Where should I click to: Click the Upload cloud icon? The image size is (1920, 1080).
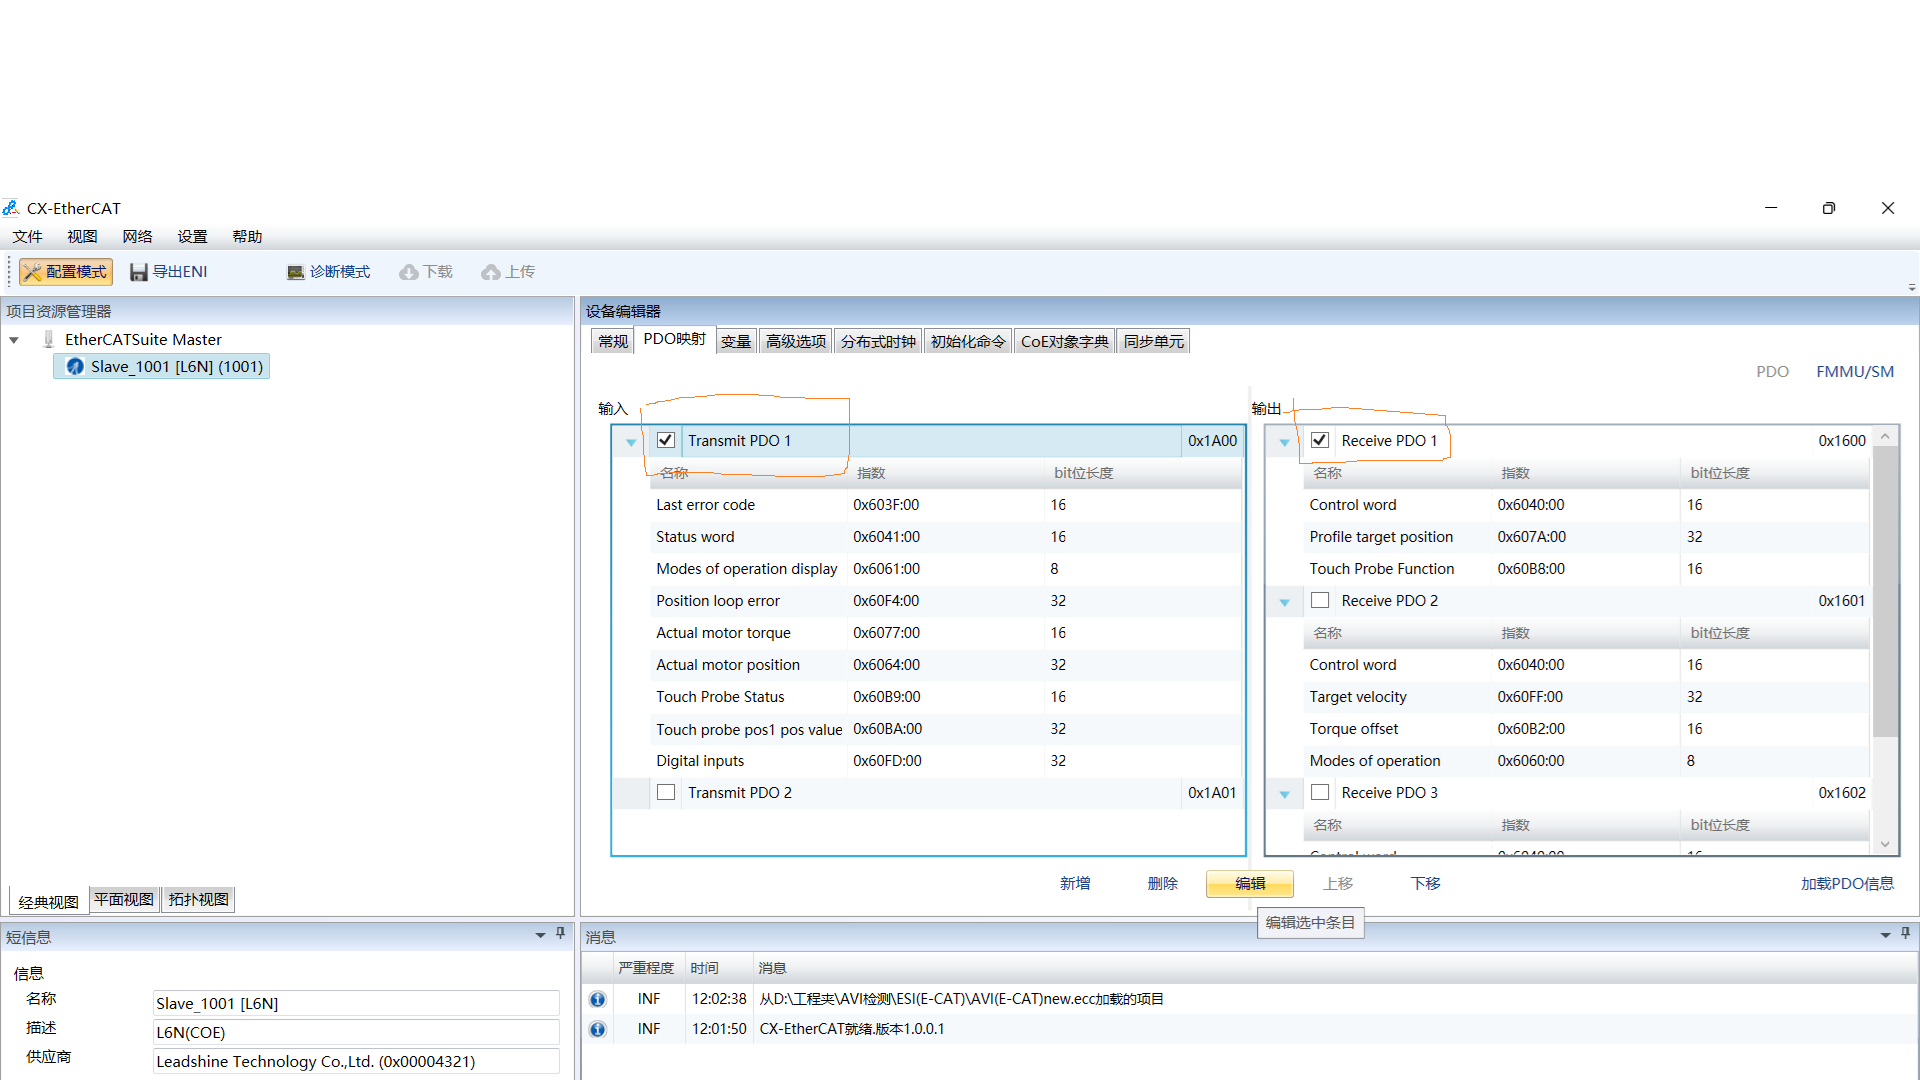click(x=491, y=272)
